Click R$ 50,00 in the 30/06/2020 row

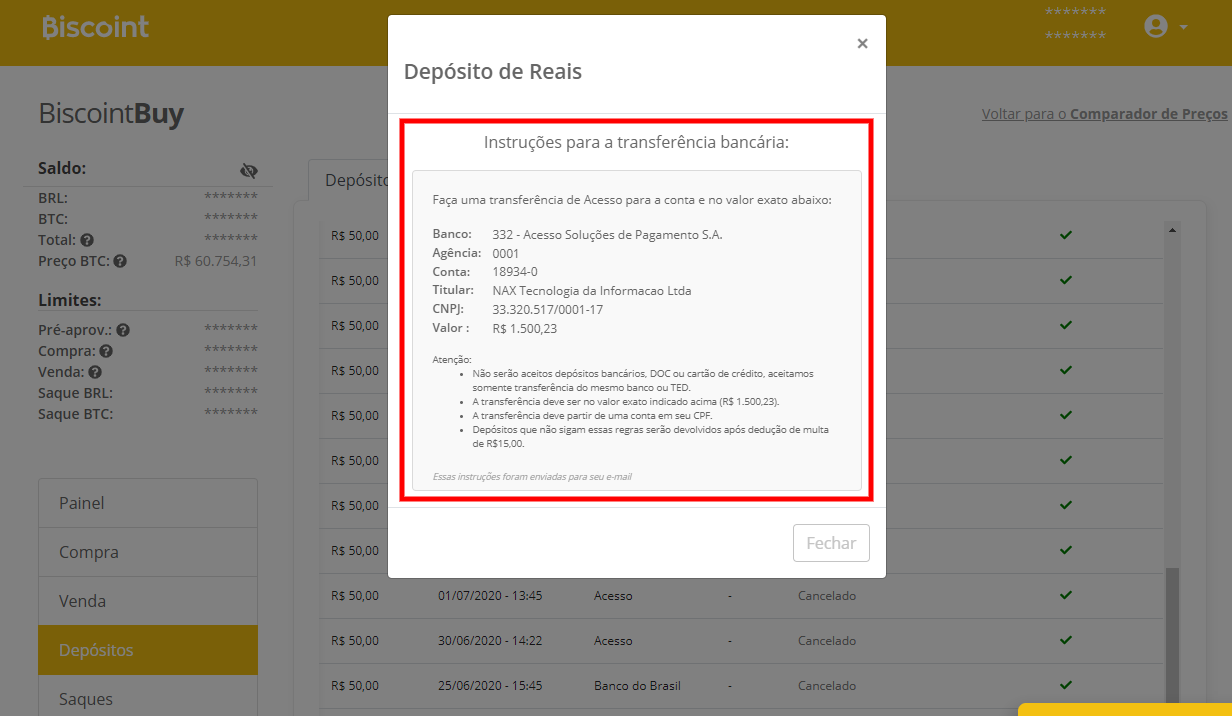click(355, 641)
